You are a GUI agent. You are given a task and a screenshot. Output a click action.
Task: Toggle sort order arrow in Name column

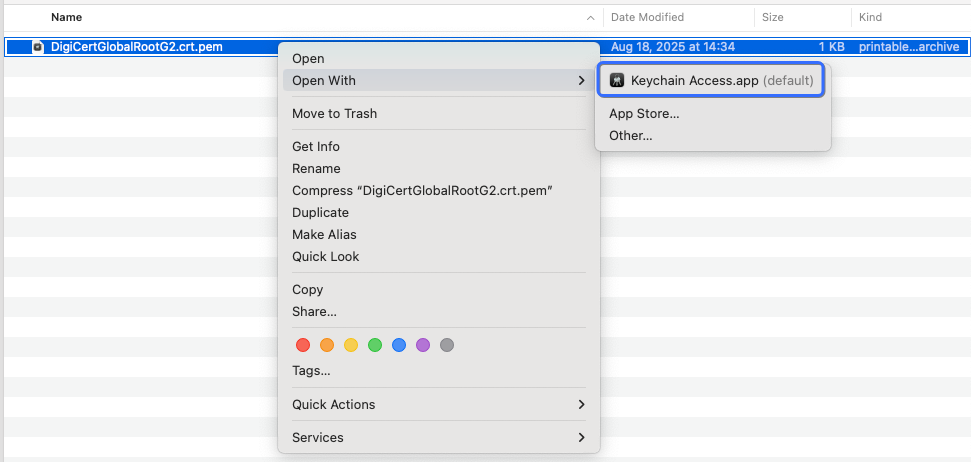590,18
